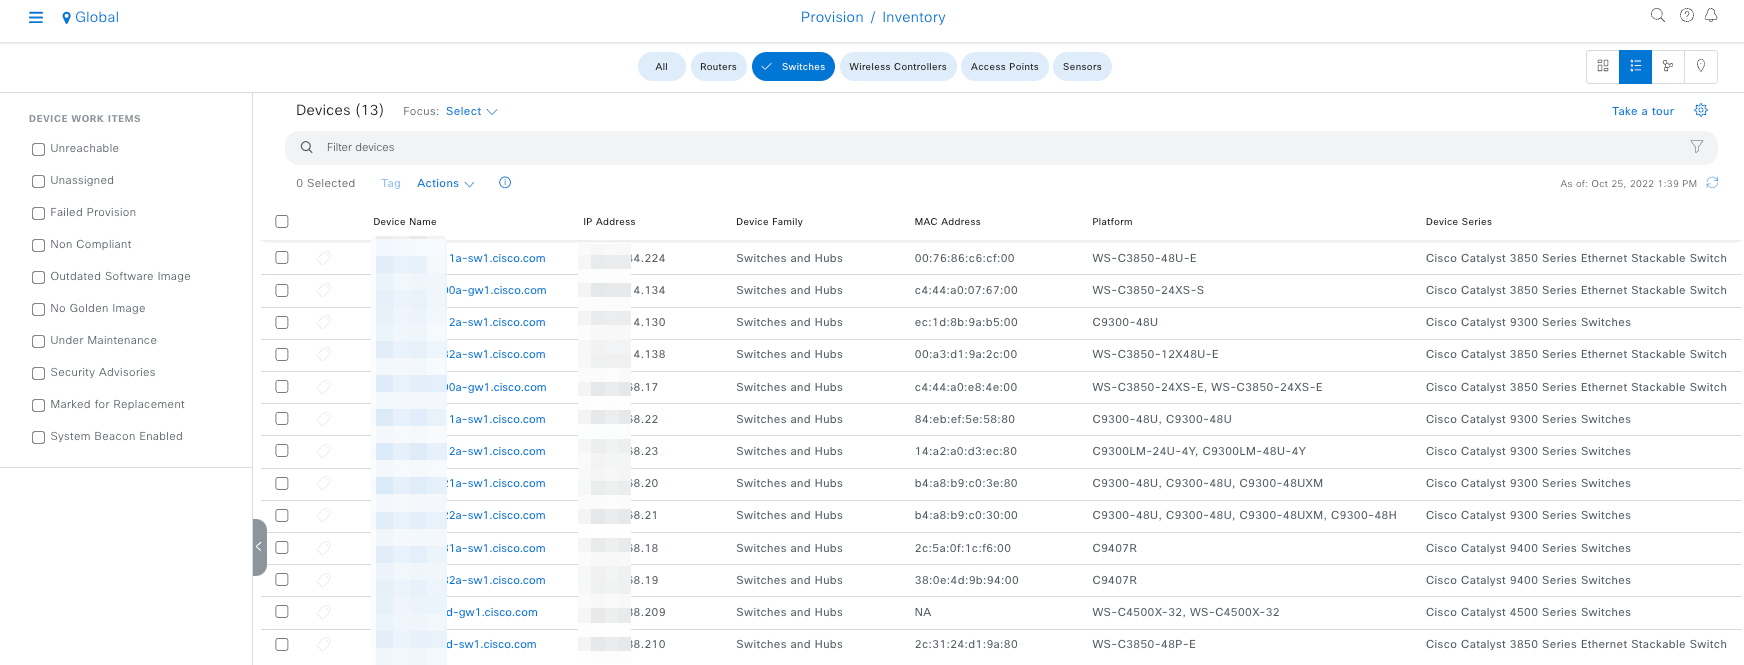Open the notifications bell icon
The height and width of the screenshot is (665, 1744).
pyautogui.click(x=1711, y=15)
